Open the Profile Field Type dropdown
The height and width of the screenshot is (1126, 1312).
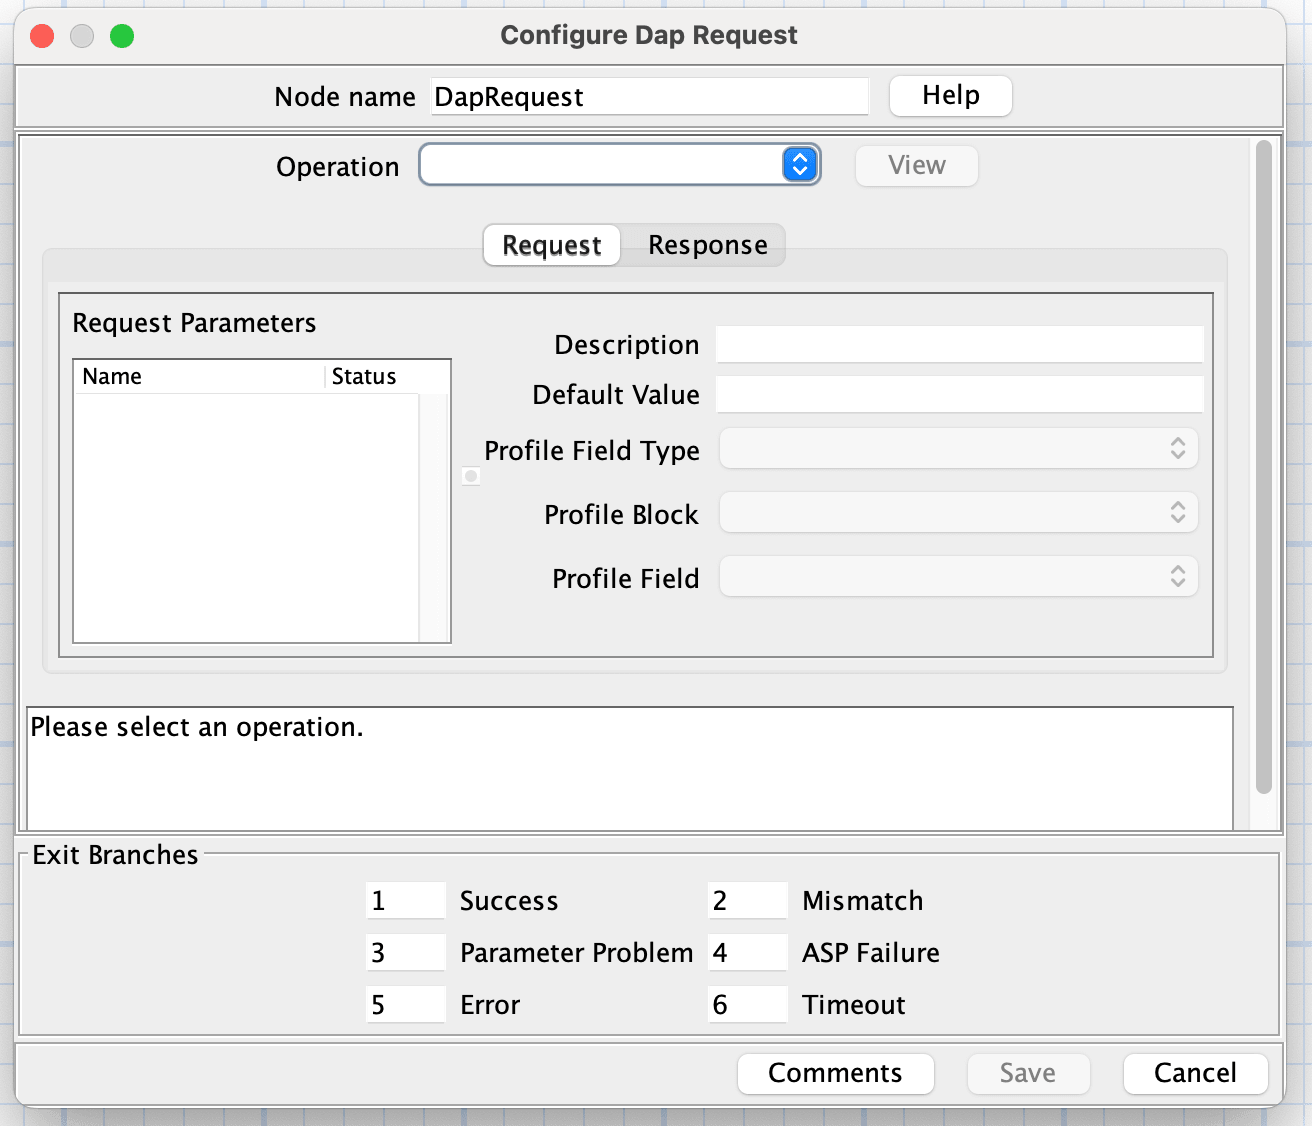958,449
